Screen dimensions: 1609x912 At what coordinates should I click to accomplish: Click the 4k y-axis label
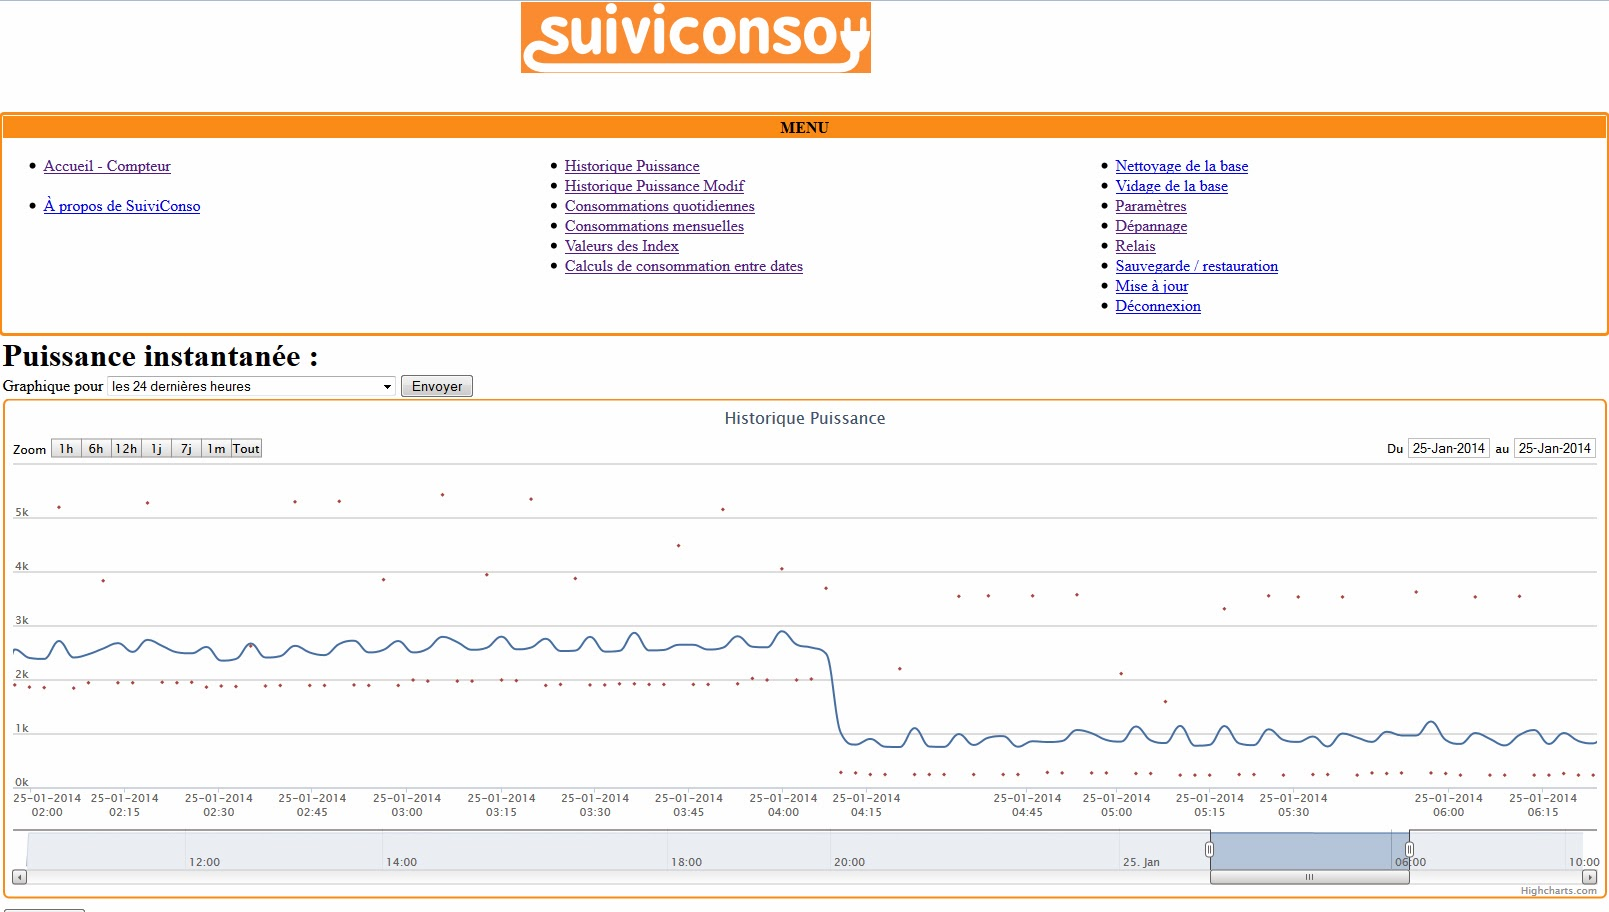coord(21,566)
